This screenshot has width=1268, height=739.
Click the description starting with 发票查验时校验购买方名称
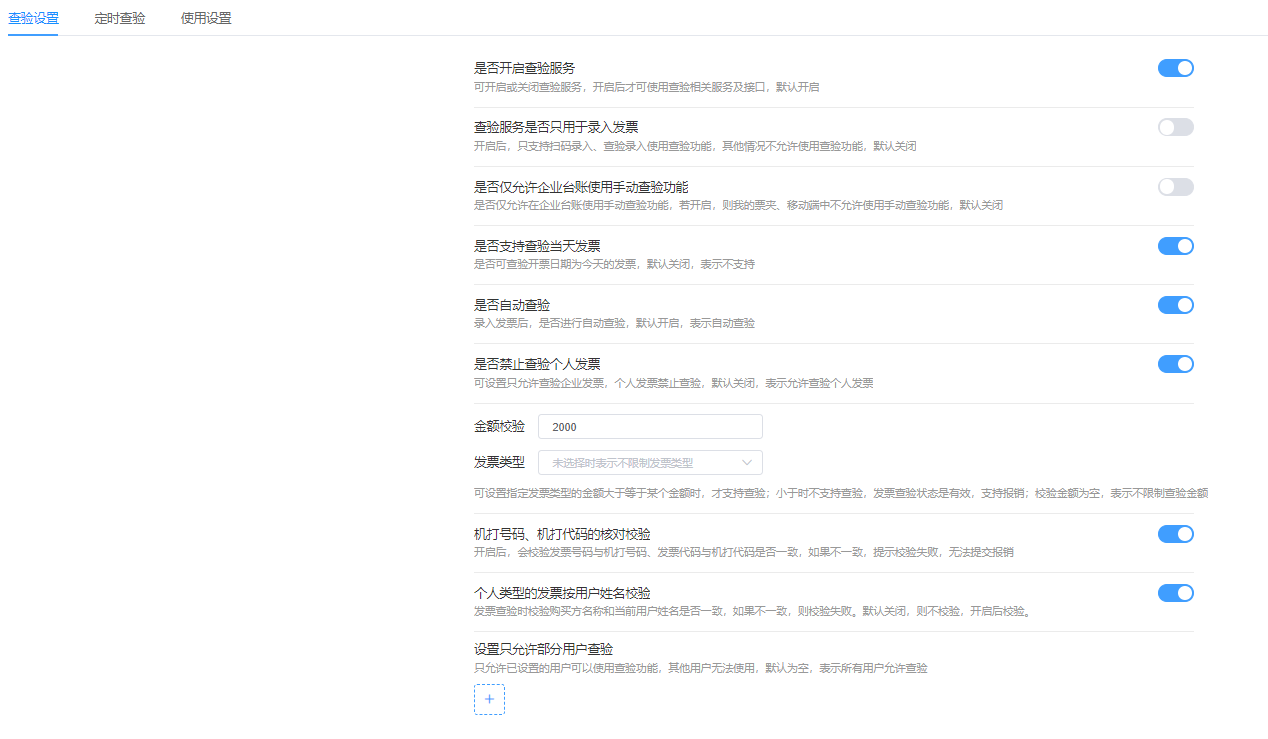pos(752,611)
